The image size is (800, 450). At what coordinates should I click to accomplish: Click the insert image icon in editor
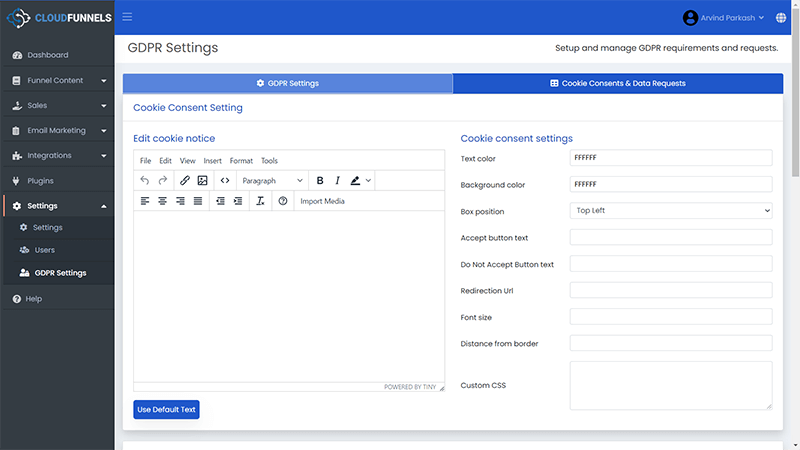202,181
